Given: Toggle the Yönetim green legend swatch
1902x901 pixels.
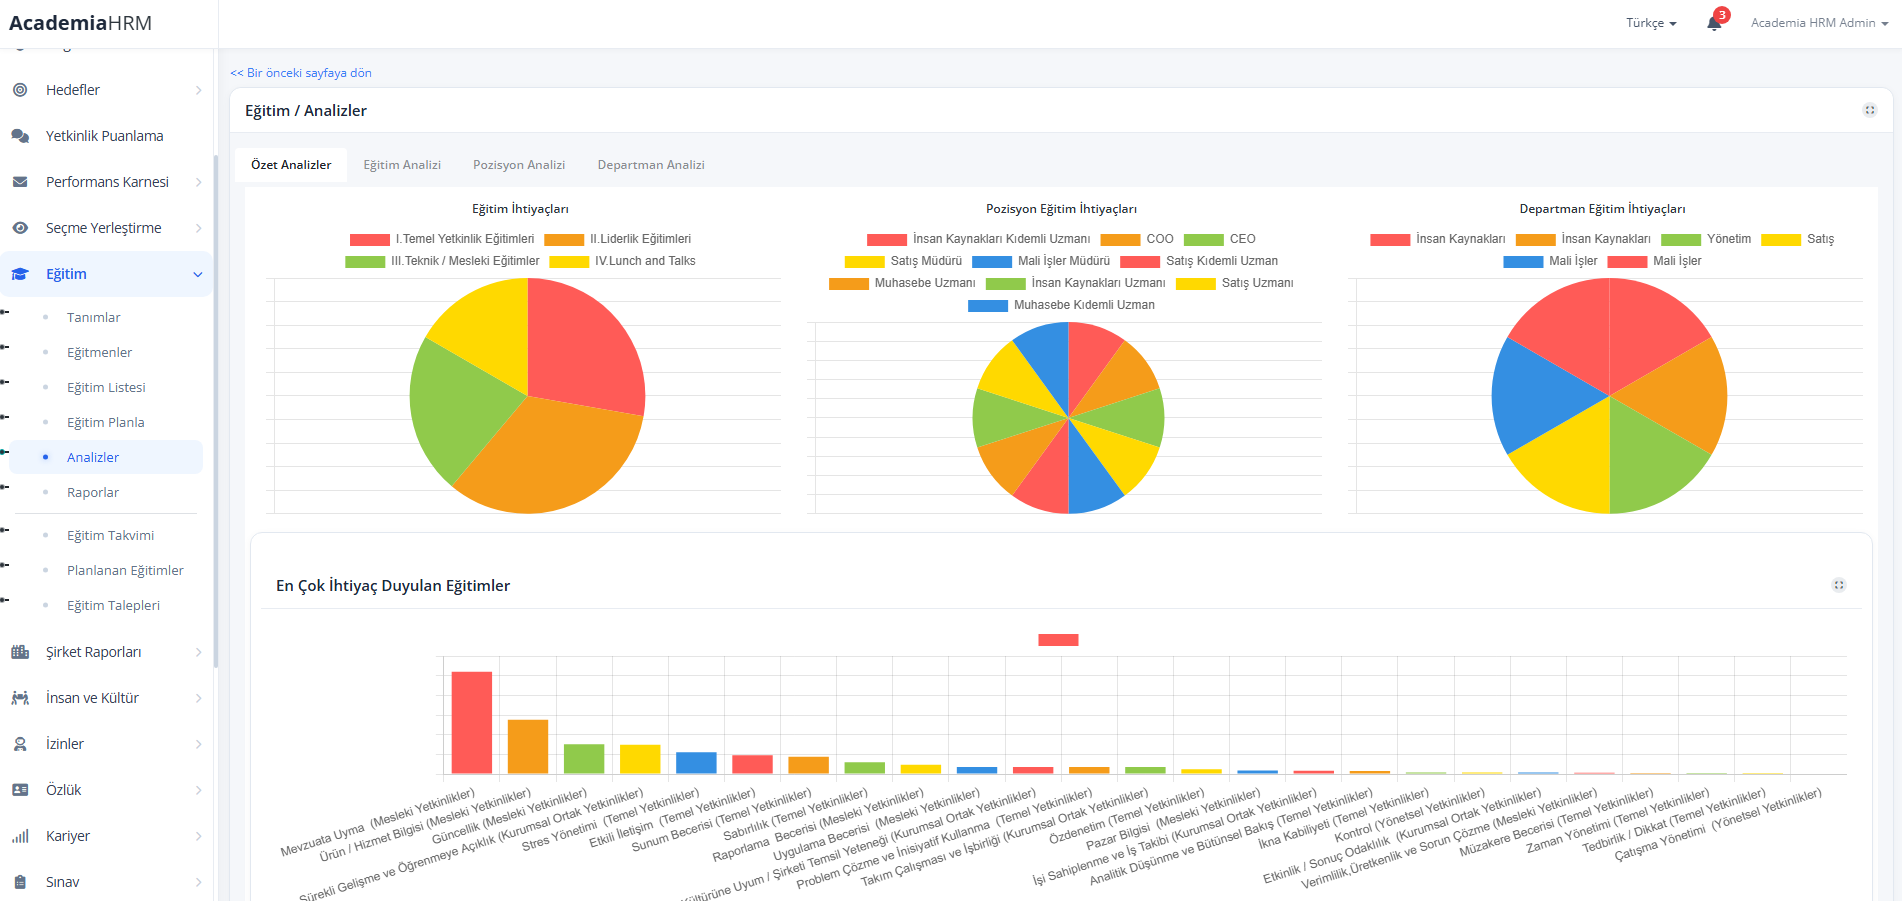Looking at the screenshot, I should click(x=1681, y=240).
